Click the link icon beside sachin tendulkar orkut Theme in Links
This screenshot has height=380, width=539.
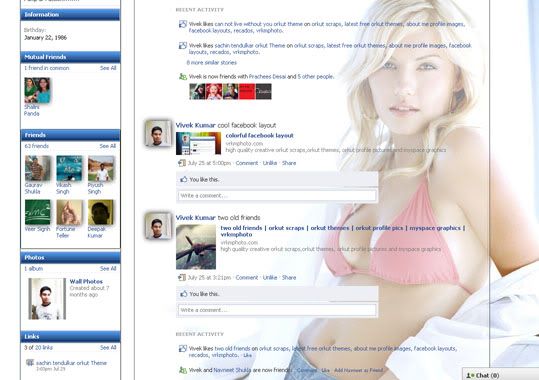pyautogui.click(x=30, y=362)
